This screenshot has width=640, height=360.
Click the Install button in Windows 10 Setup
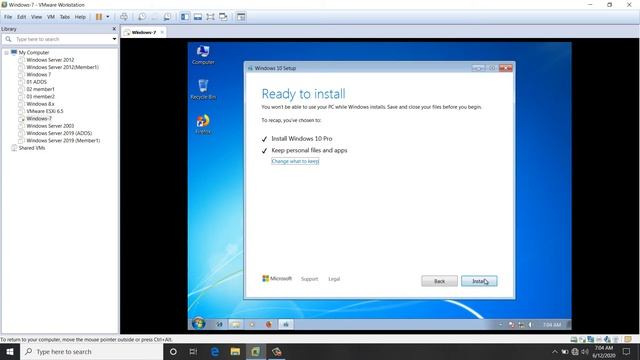coord(479,281)
